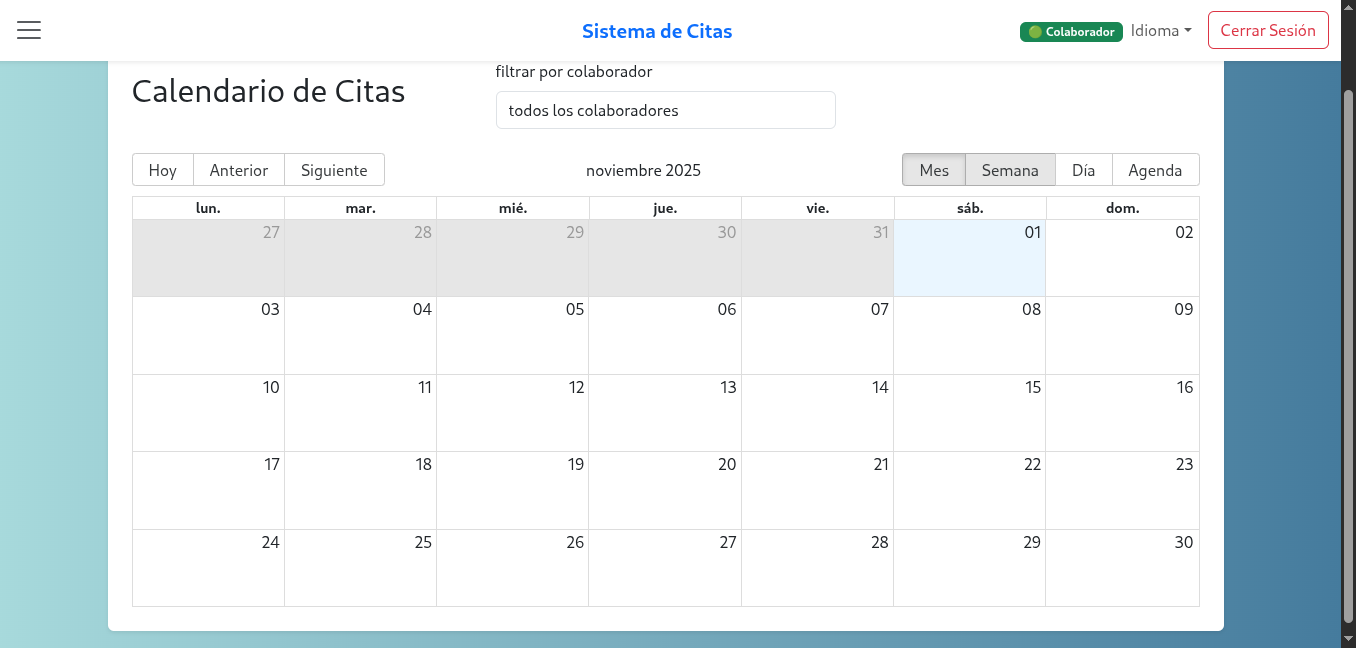Click the sáb. column header
The height and width of the screenshot is (648, 1356).
click(969, 207)
